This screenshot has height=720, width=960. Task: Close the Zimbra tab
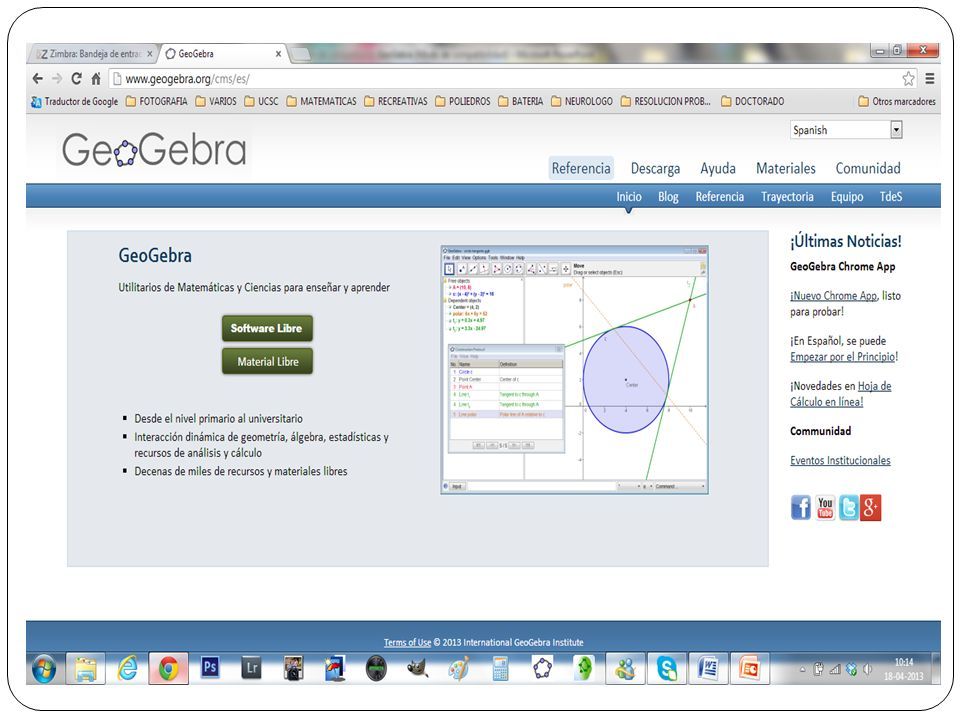(149, 54)
